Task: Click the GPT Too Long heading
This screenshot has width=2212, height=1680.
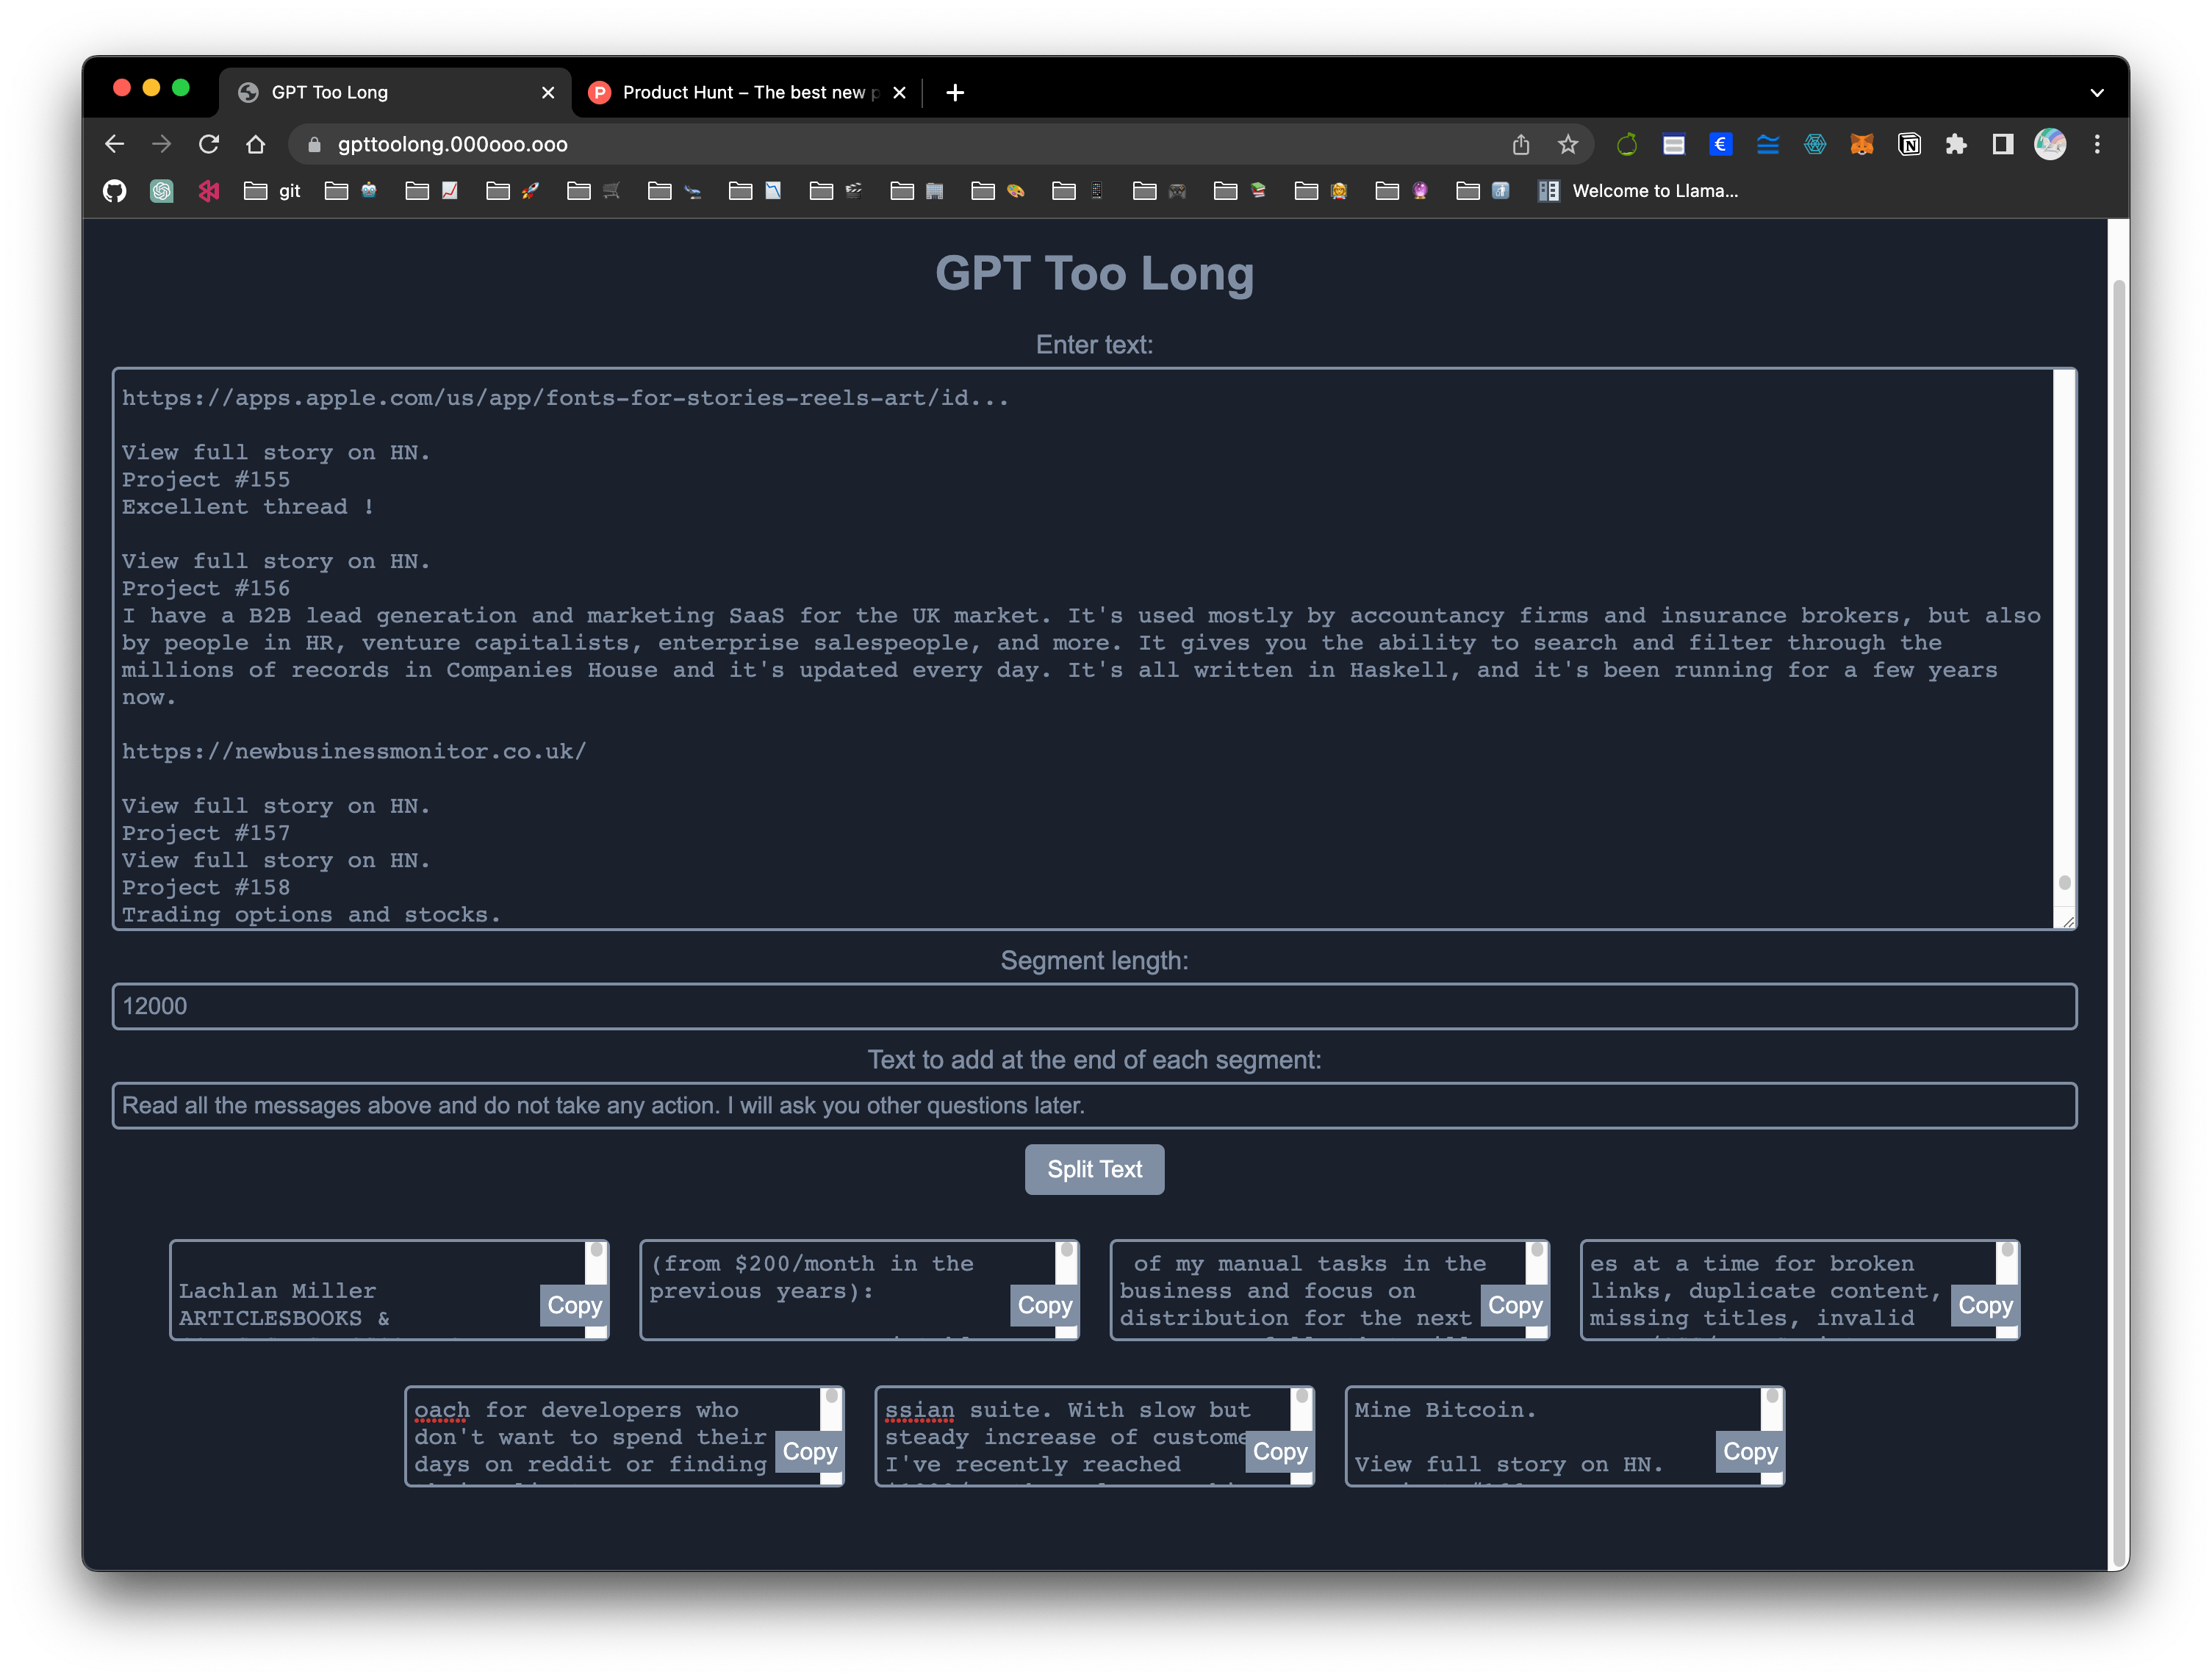Action: [x=1094, y=274]
